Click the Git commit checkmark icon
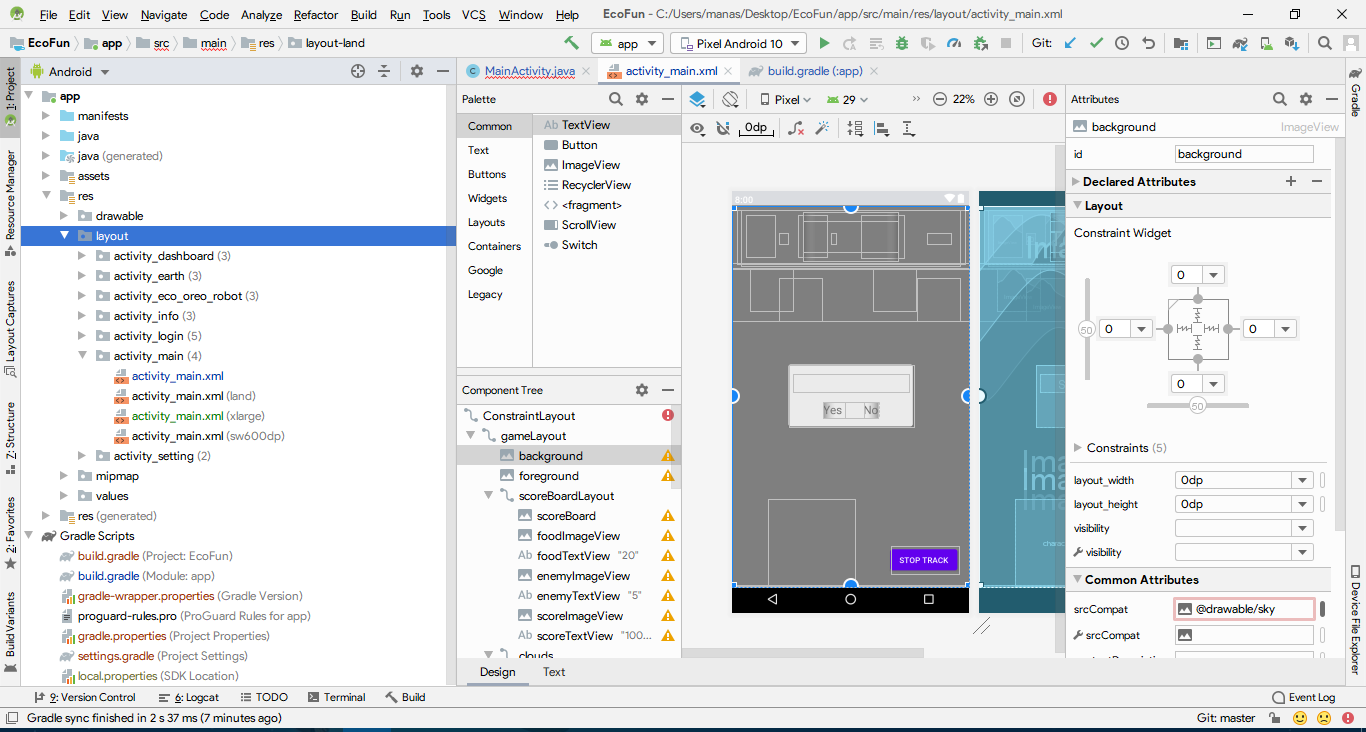The width and height of the screenshot is (1366, 732). pos(1096,43)
